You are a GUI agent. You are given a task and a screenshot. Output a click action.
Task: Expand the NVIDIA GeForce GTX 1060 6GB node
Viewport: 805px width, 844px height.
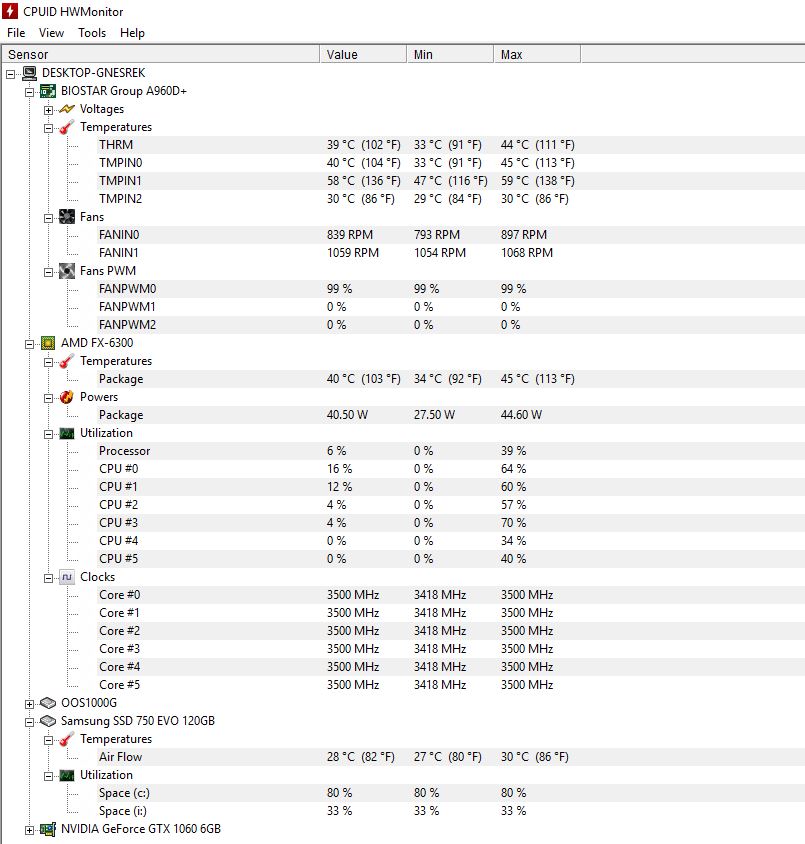coord(30,831)
